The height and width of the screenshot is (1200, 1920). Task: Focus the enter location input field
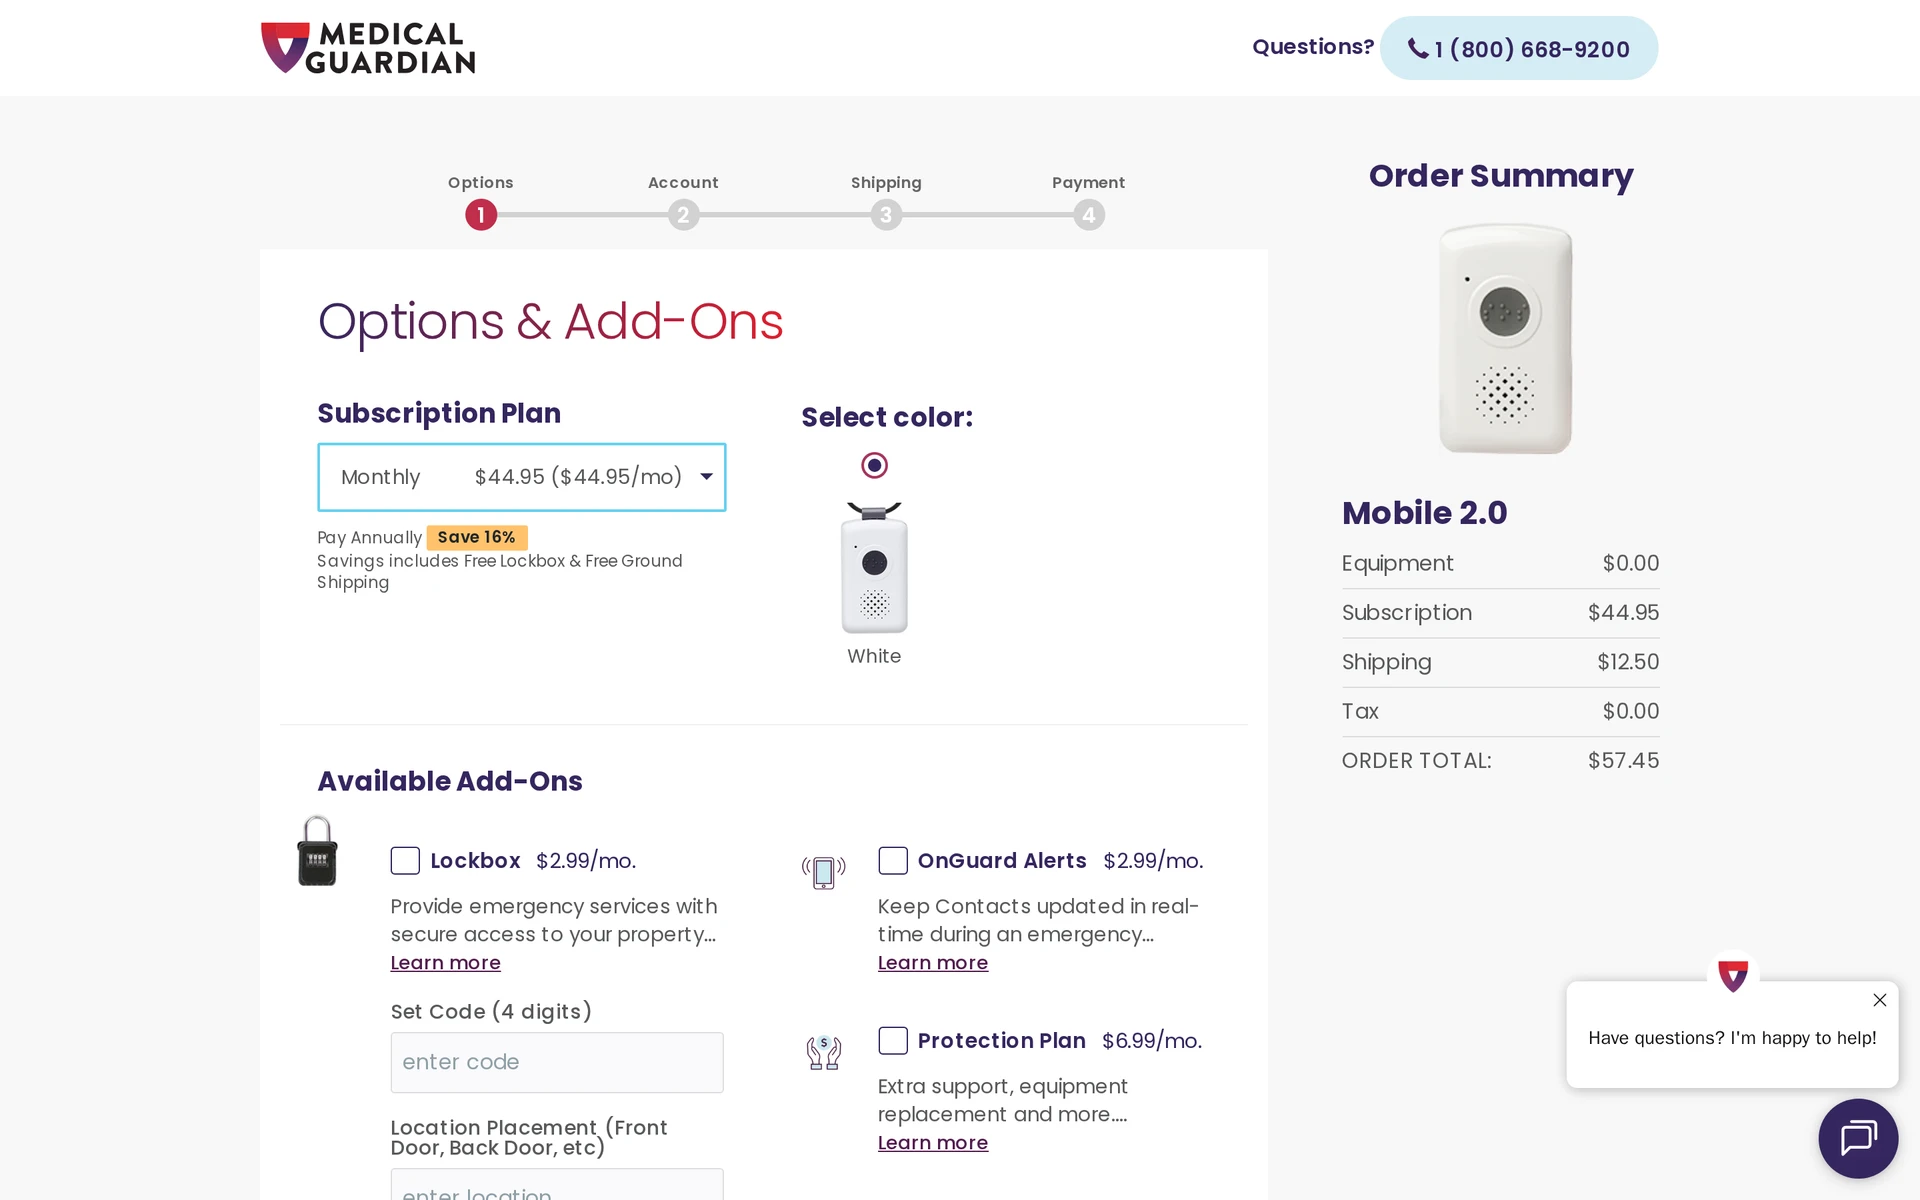point(557,1186)
